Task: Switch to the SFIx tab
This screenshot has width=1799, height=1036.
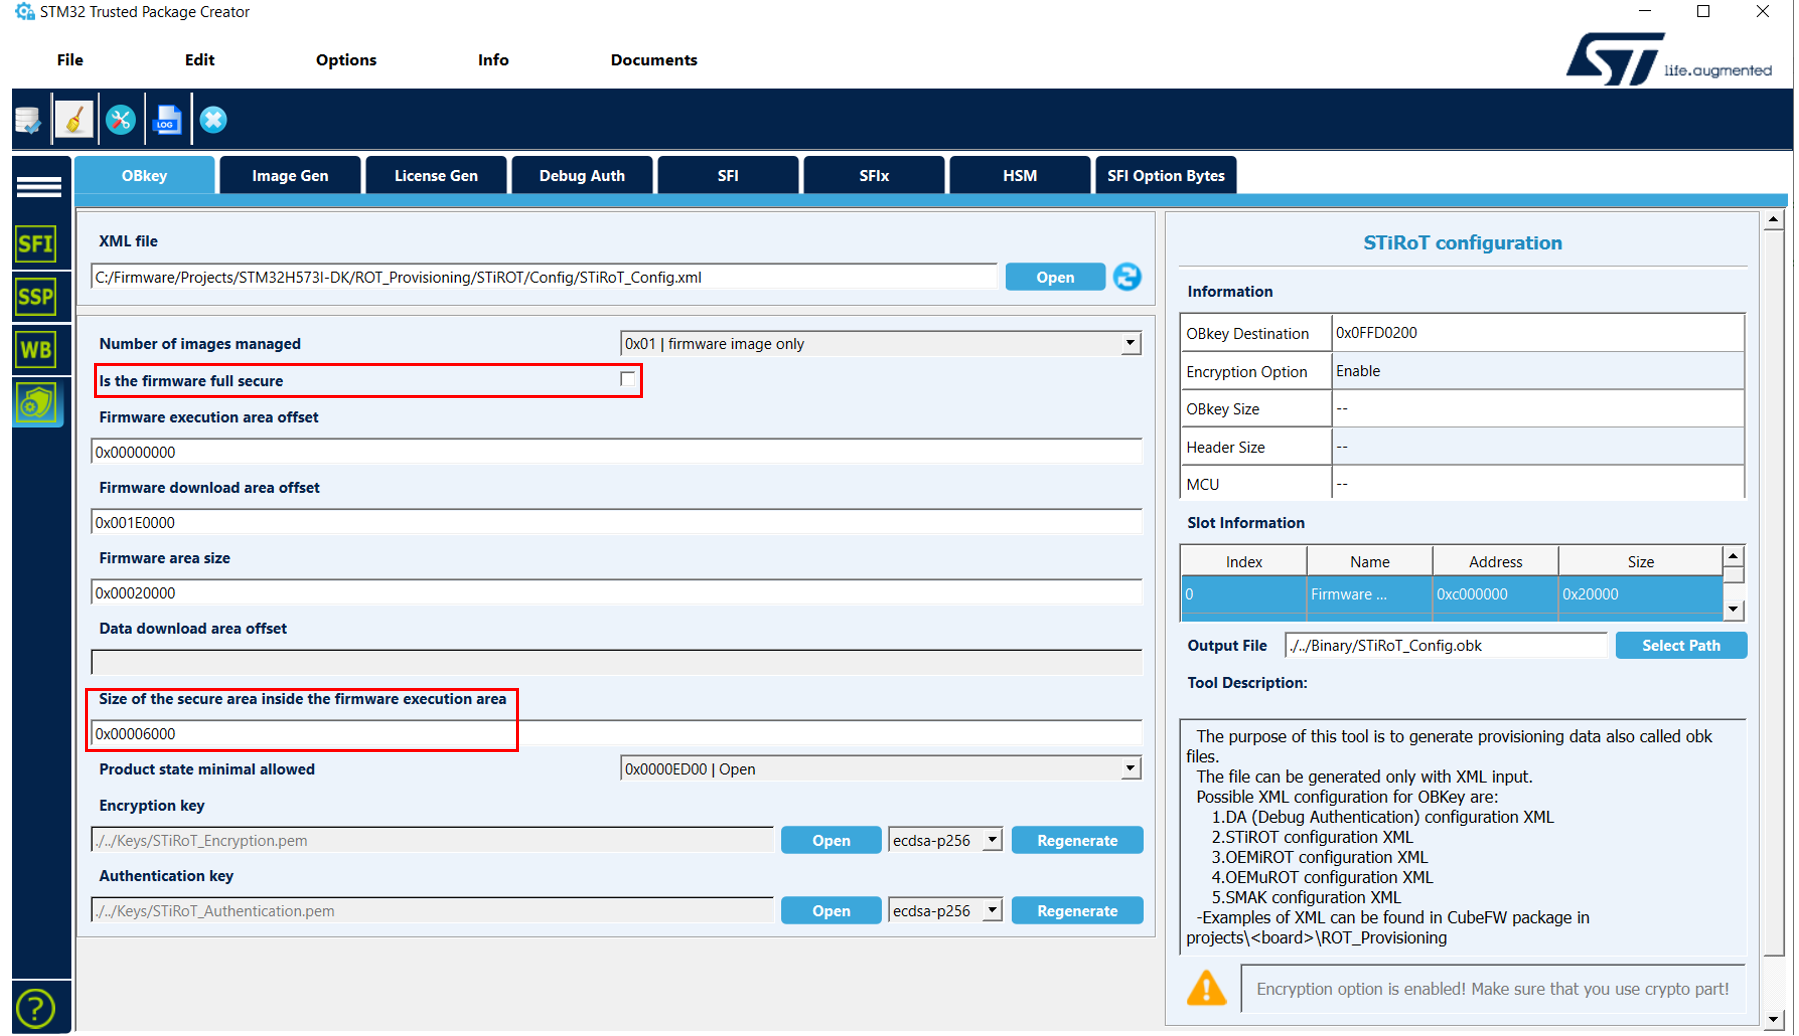Action: (x=874, y=175)
